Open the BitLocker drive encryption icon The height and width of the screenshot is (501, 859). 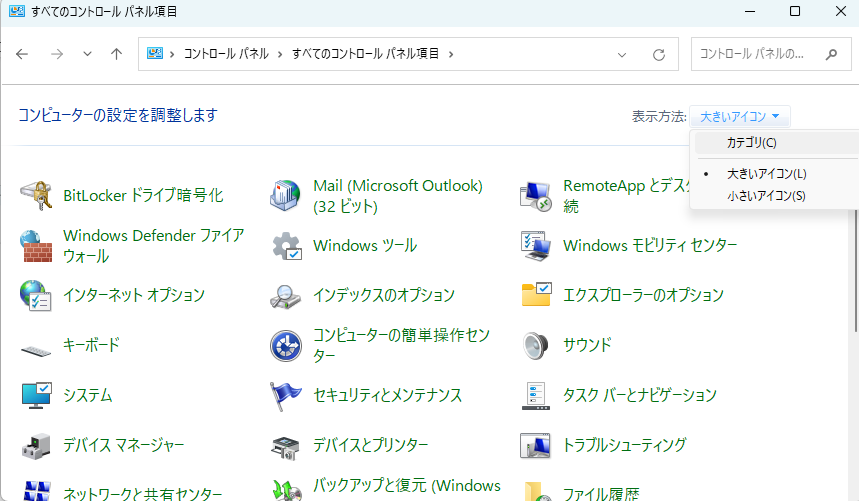pyautogui.click(x=36, y=195)
